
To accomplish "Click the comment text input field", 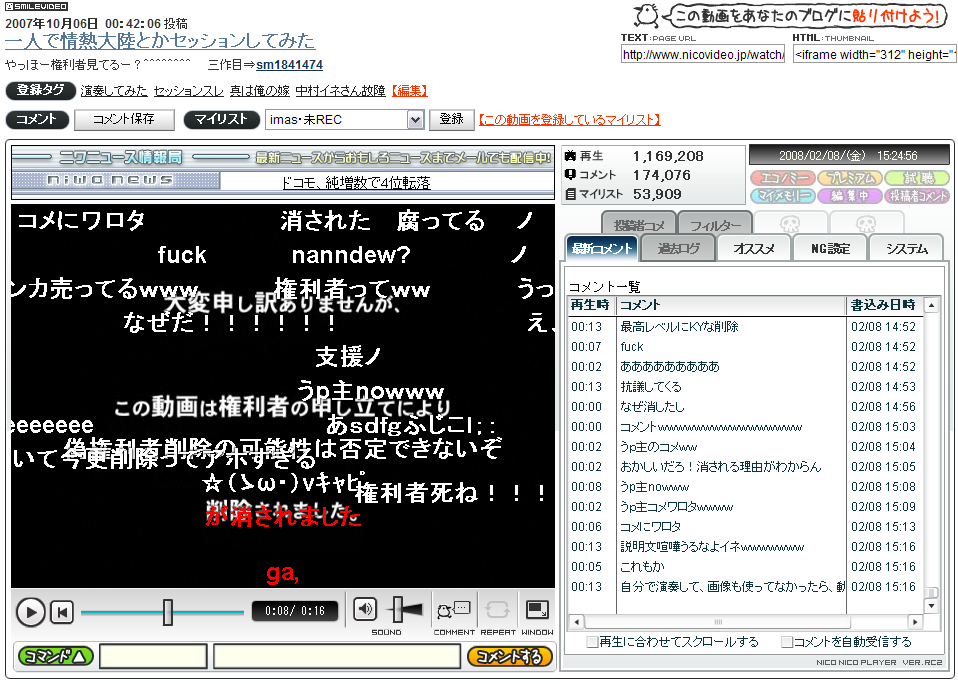I will tap(337, 657).
